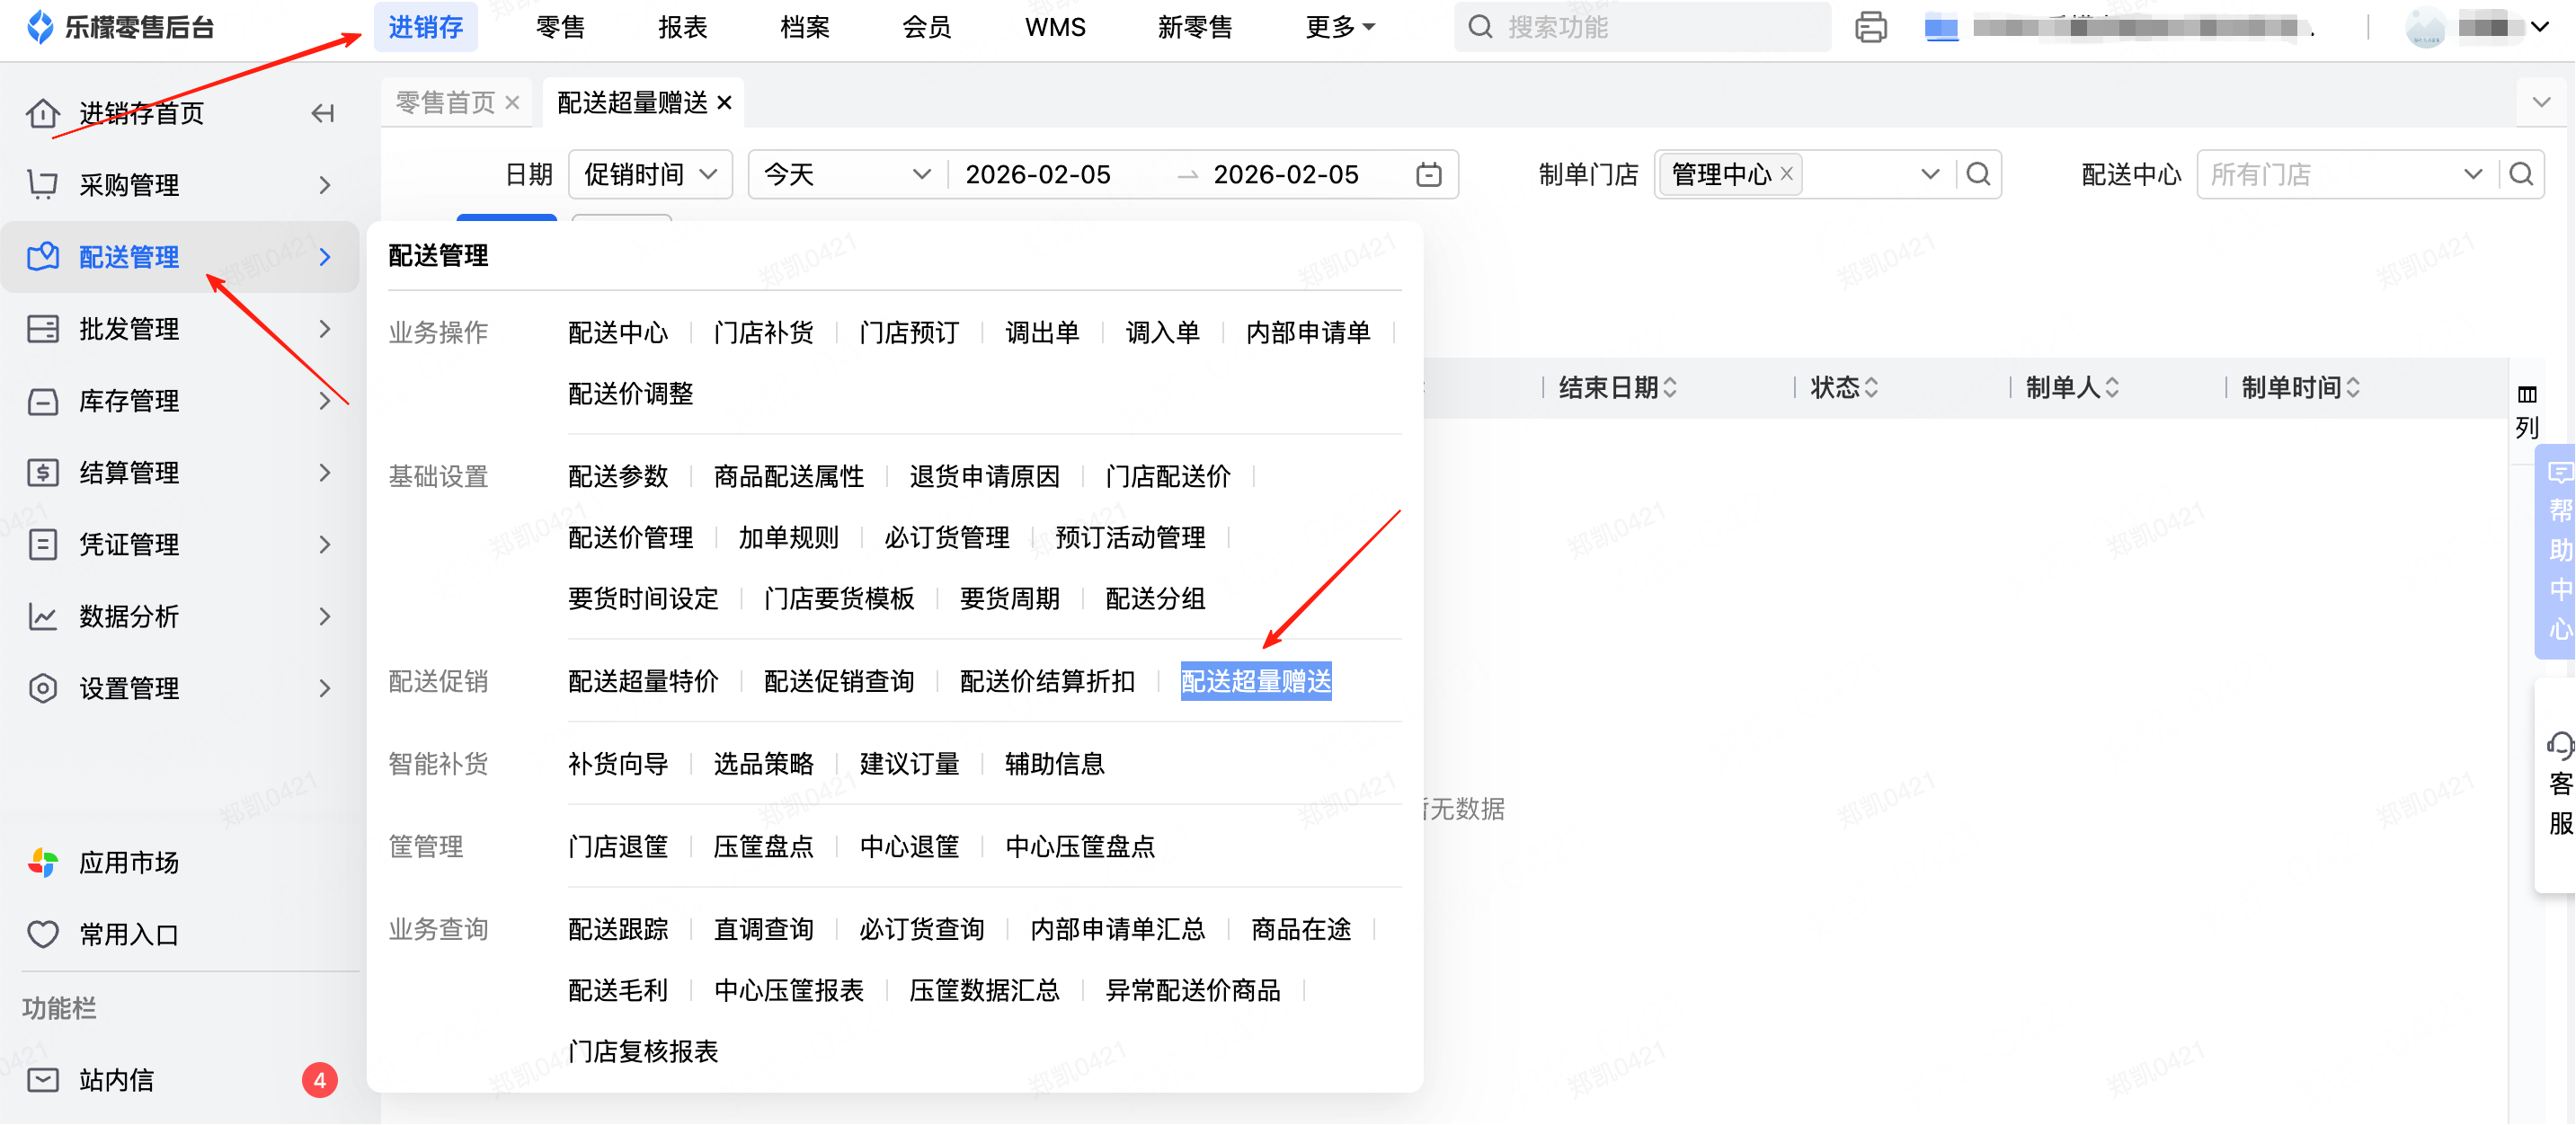Open the 今天 date preset dropdown
Screen dimensions: 2576x1125
[846, 175]
